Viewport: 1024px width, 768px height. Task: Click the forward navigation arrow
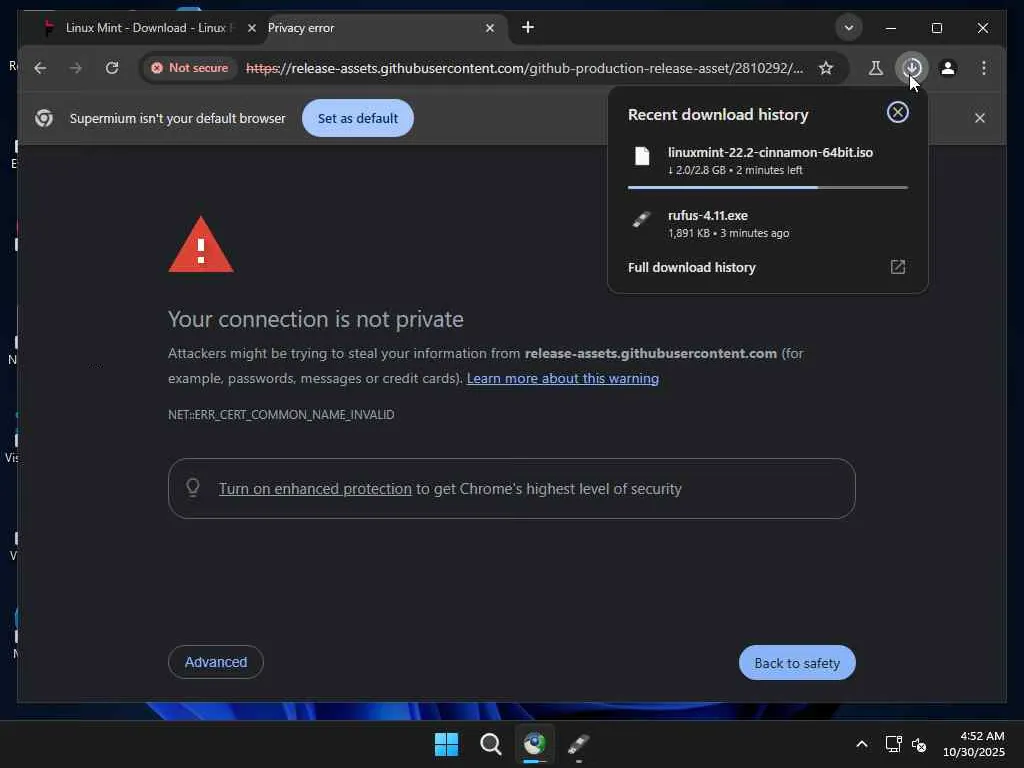point(76,68)
